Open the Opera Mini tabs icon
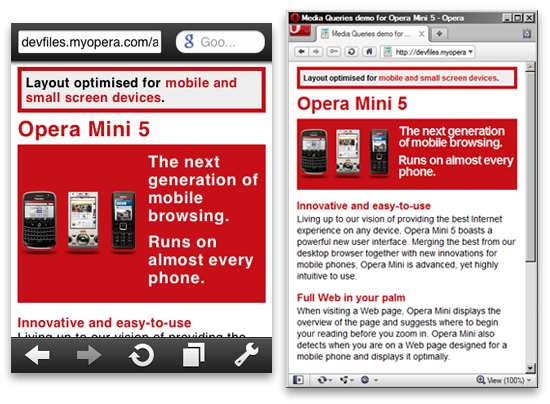Image resolution: width=550 pixels, height=404 pixels. pyautogui.click(x=194, y=355)
